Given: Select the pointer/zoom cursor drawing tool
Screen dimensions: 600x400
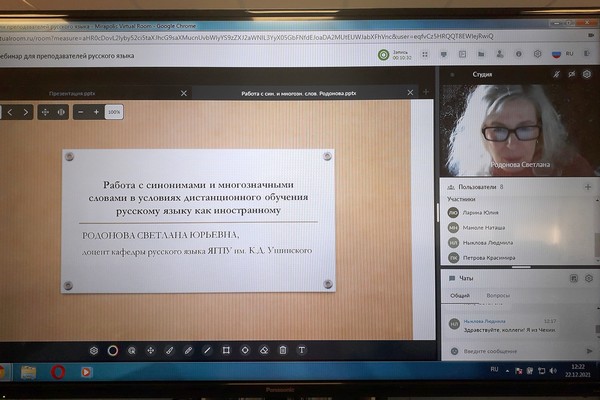Looking at the screenshot, I should pyautogui.click(x=132, y=351).
